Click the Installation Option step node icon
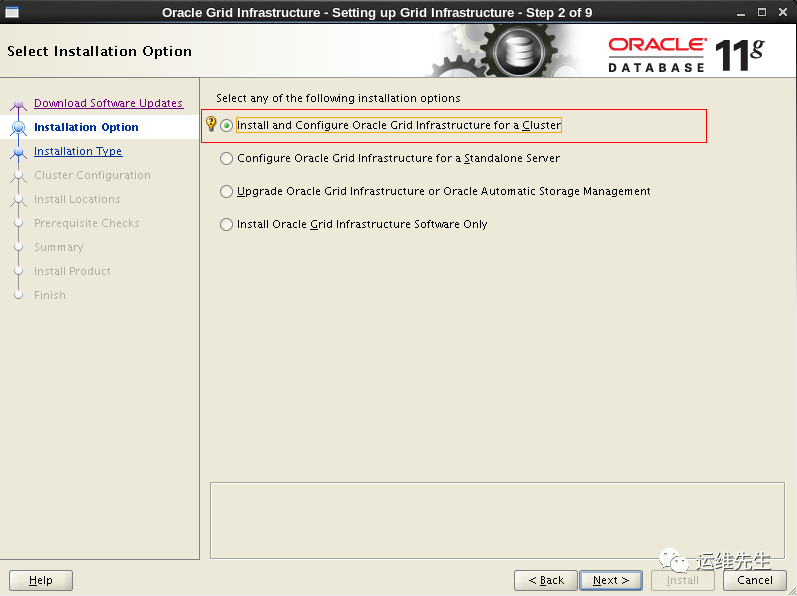 (19, 128)
